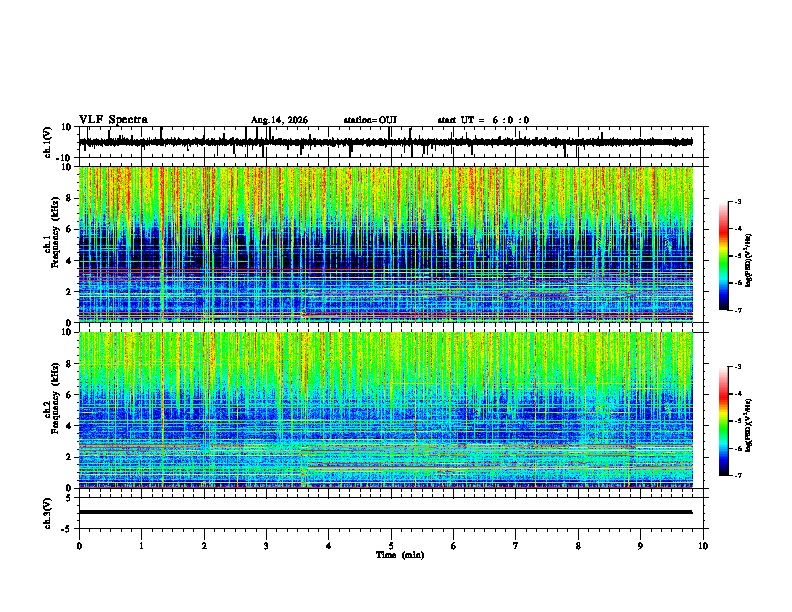Click time axis tick label "9"
The height and width of the screenshot is (612, 792).
tap(640, 546)
